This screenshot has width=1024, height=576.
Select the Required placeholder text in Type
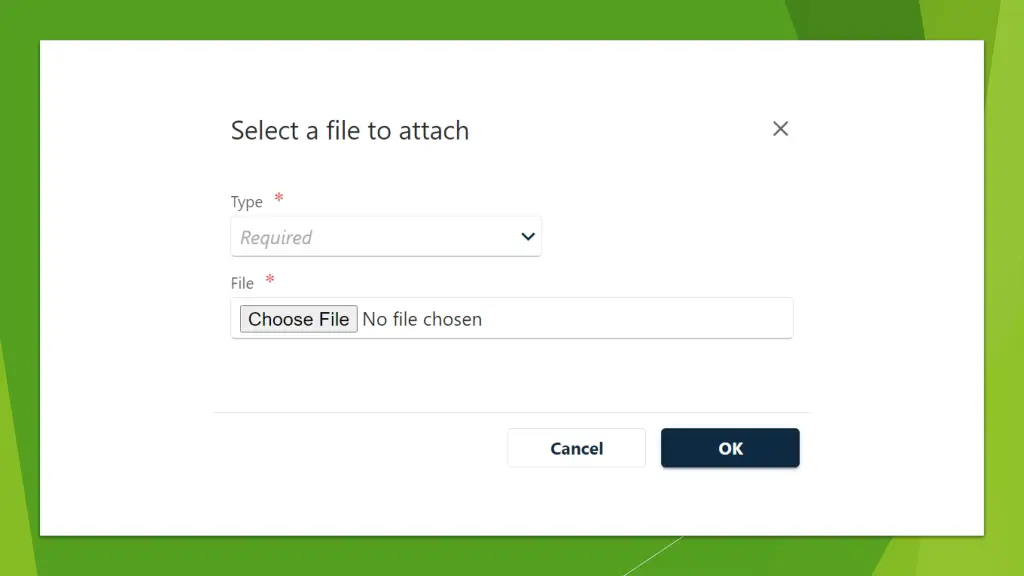point(276,238)
